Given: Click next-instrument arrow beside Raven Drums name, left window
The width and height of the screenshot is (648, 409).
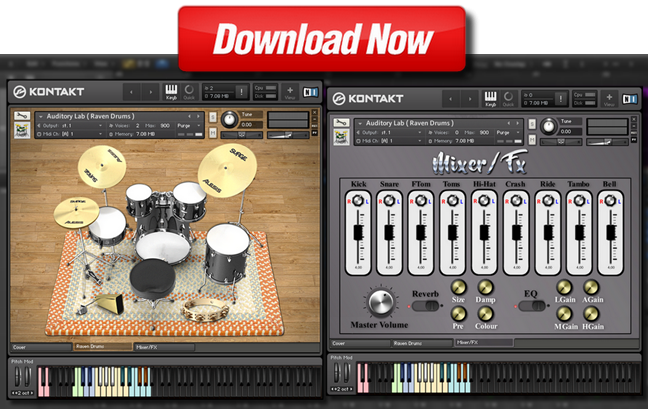Looking at the screenshot, I should 199,117.
